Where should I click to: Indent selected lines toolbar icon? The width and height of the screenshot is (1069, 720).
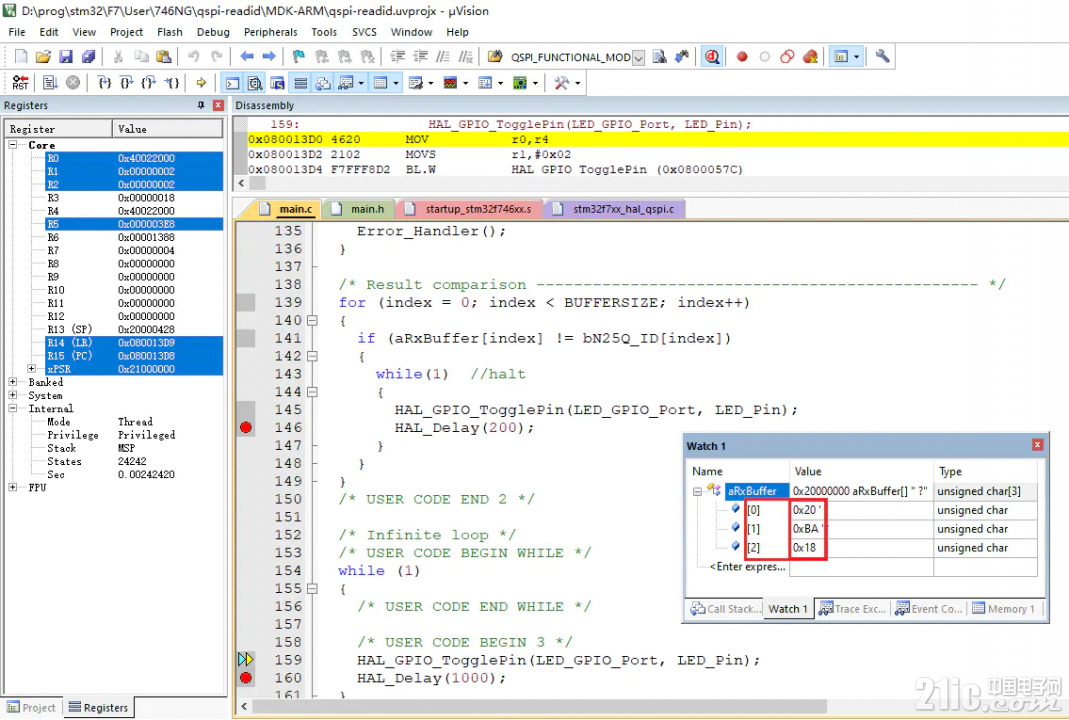[397, 57]
